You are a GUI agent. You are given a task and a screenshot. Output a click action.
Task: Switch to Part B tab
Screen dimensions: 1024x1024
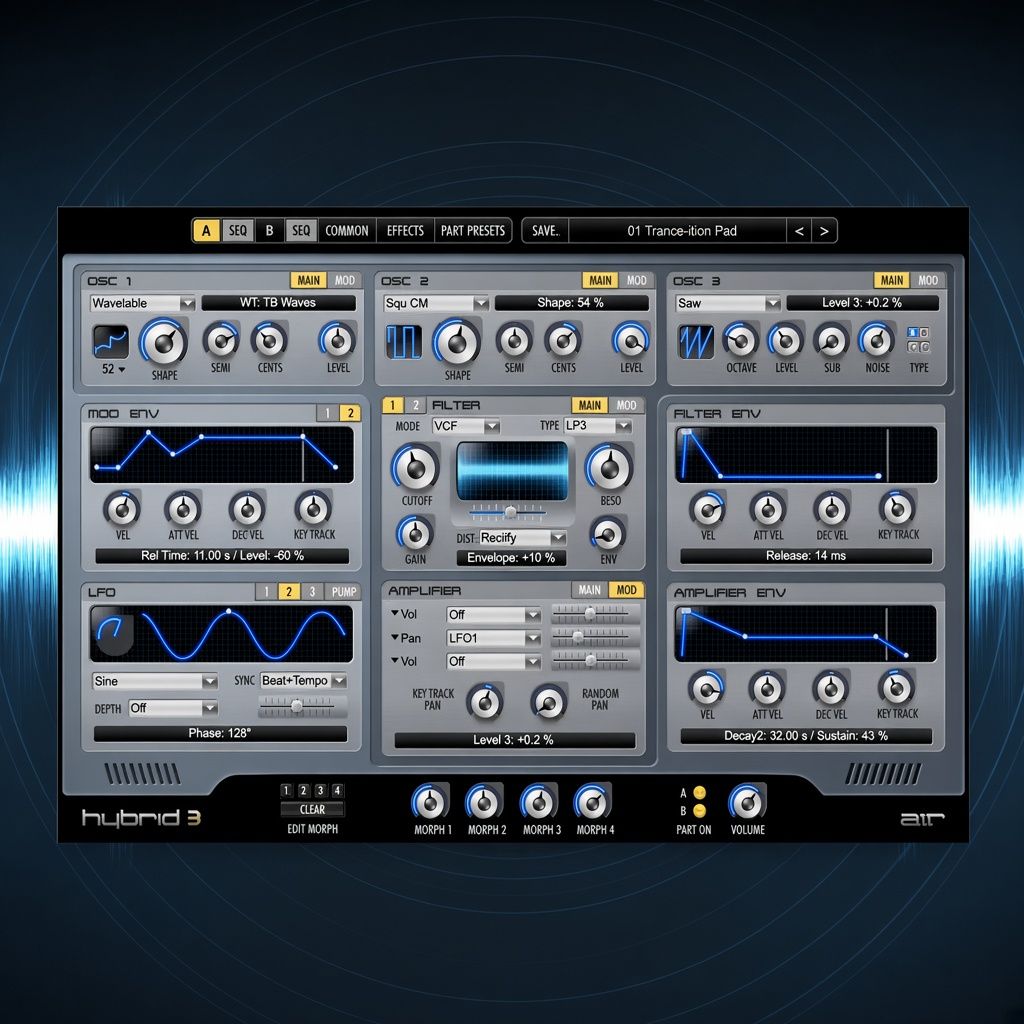point(269,231)
